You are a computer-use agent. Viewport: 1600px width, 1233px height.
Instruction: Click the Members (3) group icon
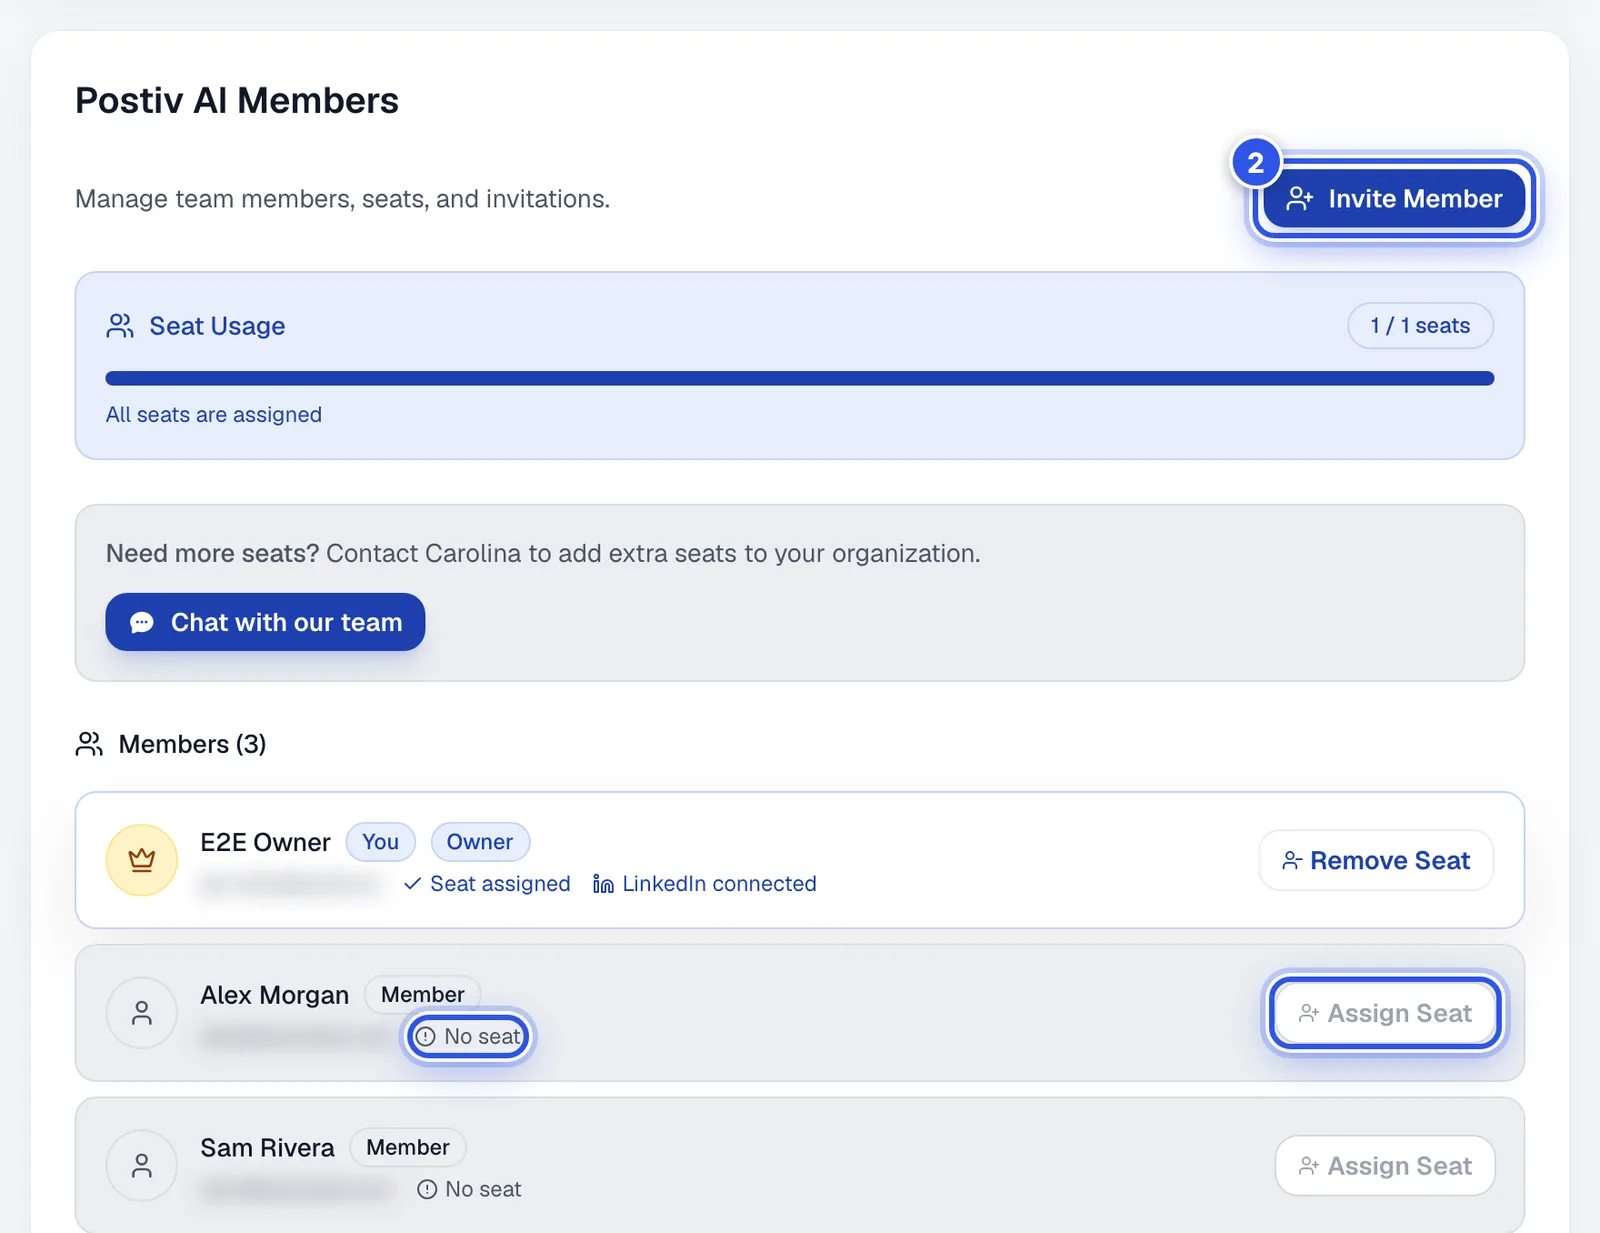(89, 744)
